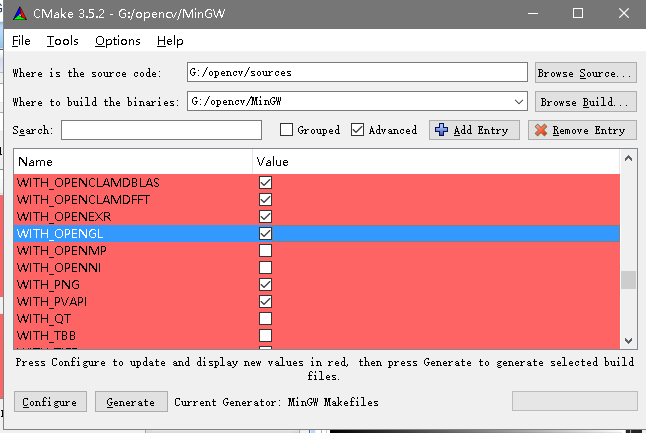Image resolution: width=646 pixels, height=433 pixels.
Task: Click the Configure button
Action: point(50,402)
